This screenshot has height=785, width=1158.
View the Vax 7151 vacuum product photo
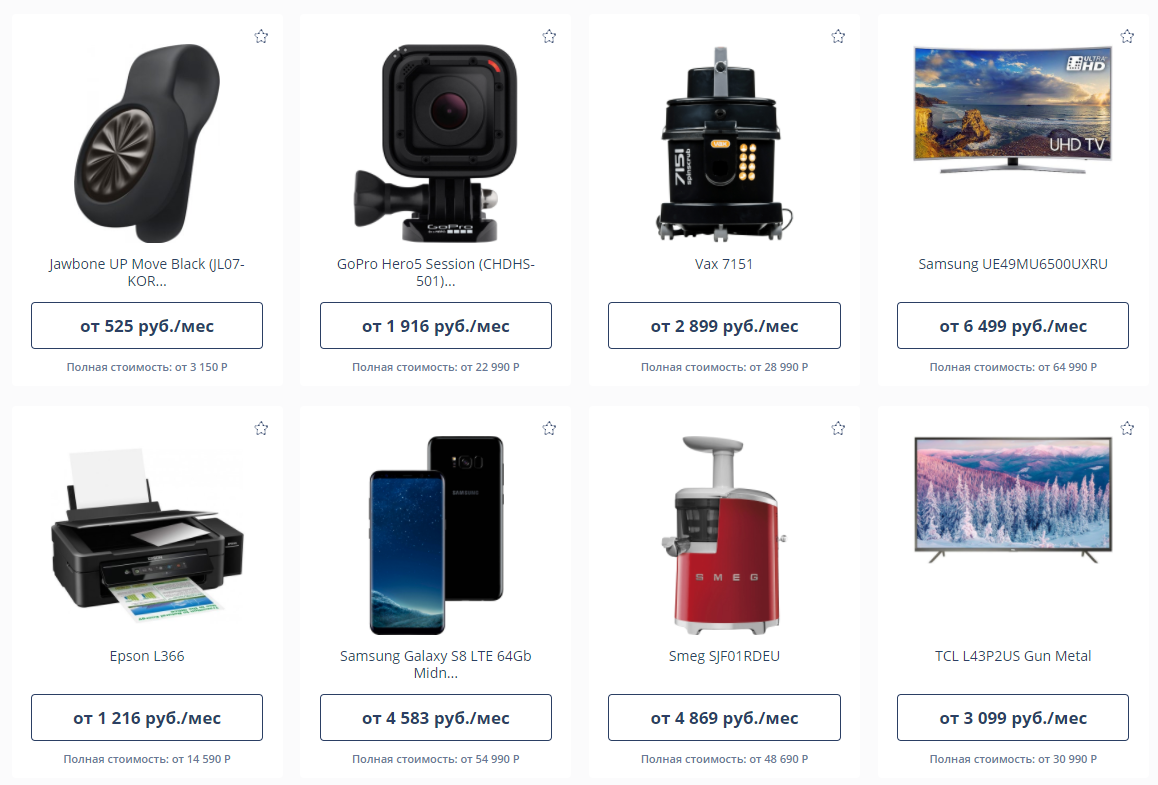724,143
